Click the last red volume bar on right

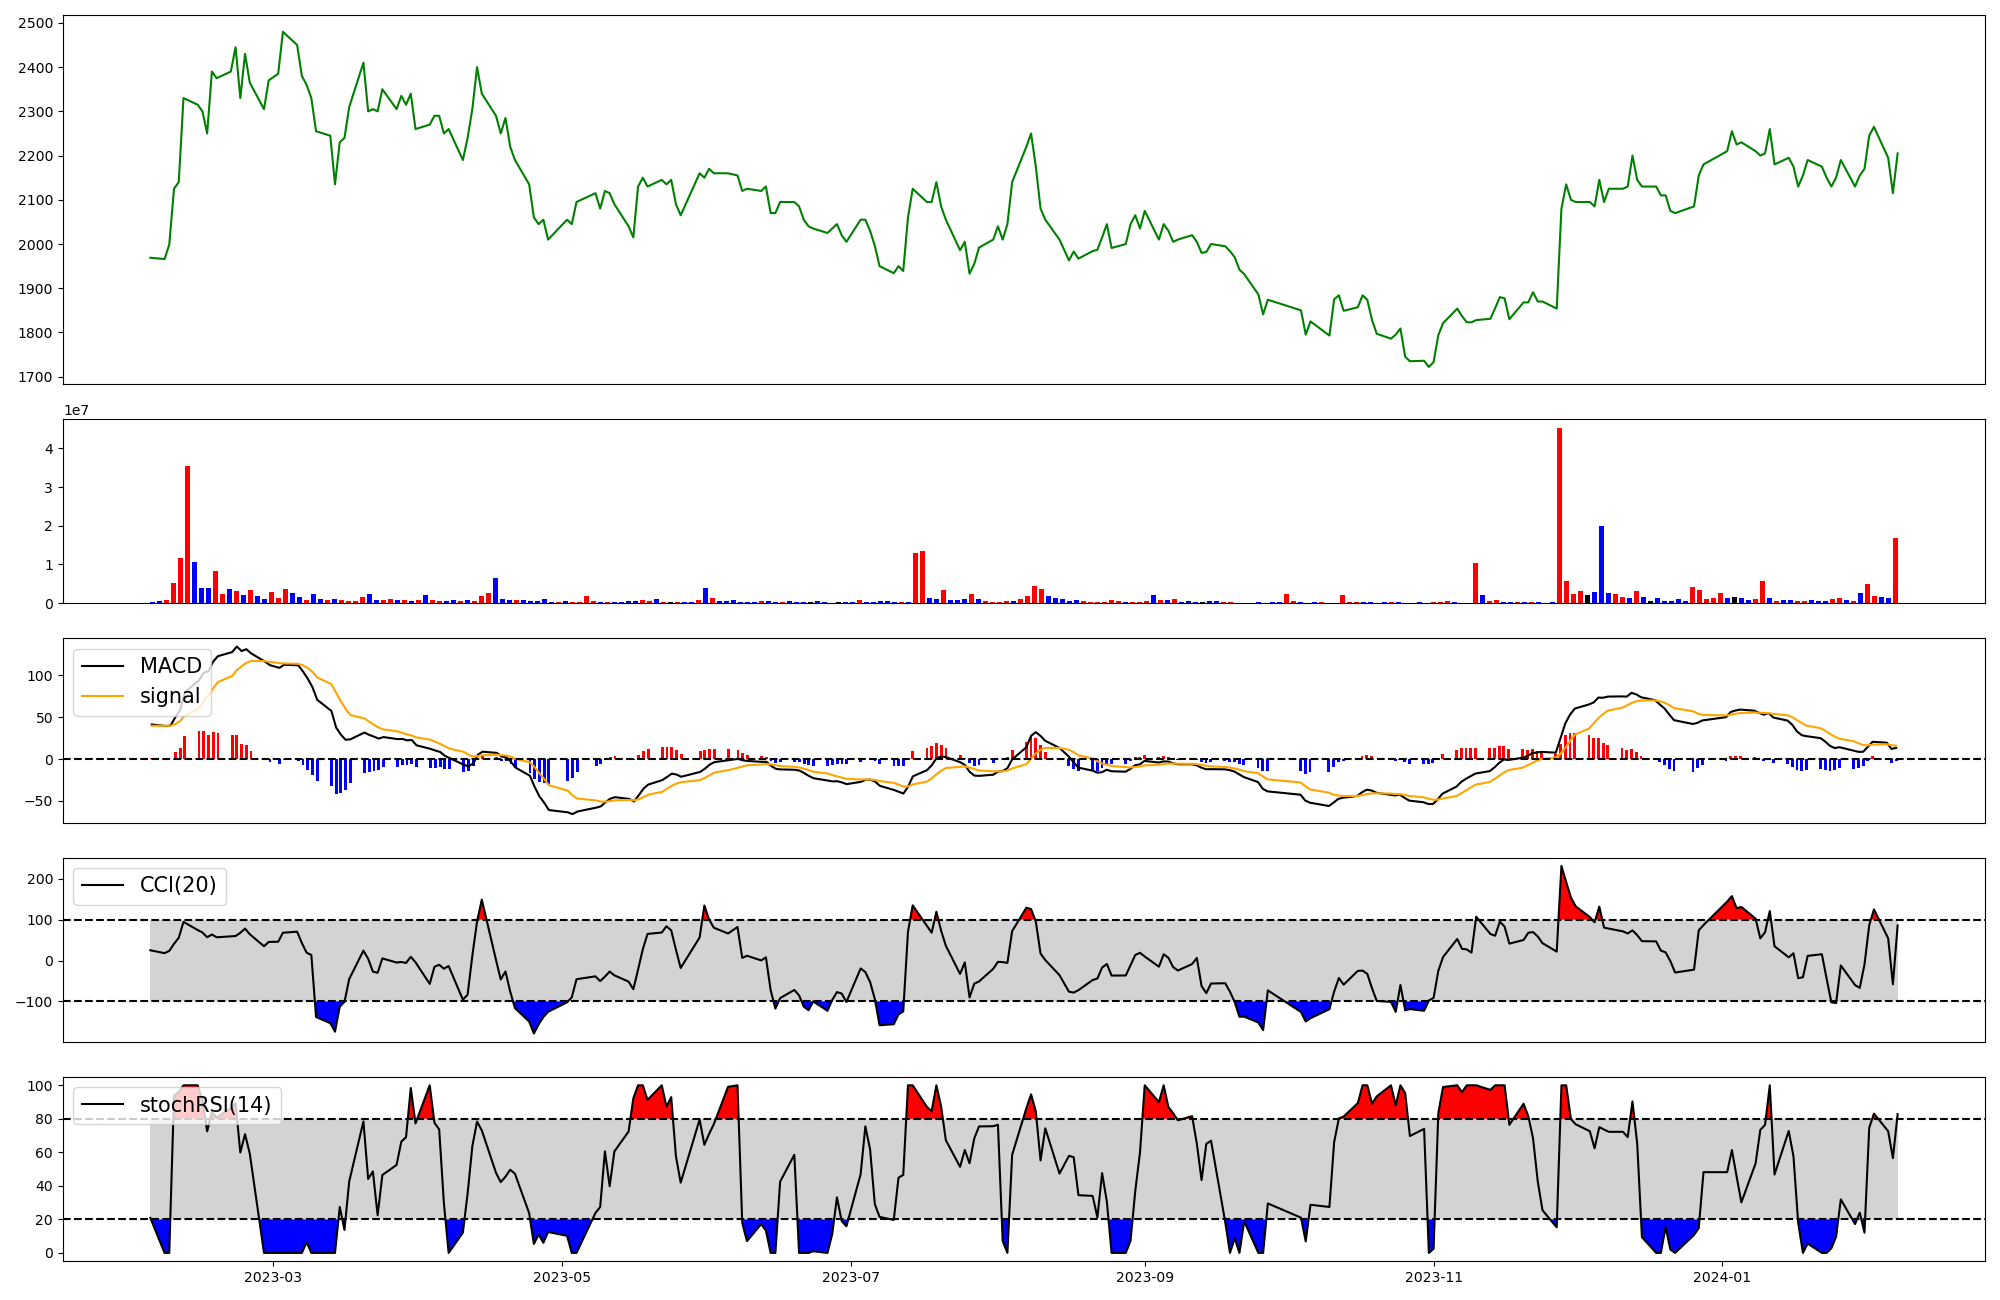1895,570
